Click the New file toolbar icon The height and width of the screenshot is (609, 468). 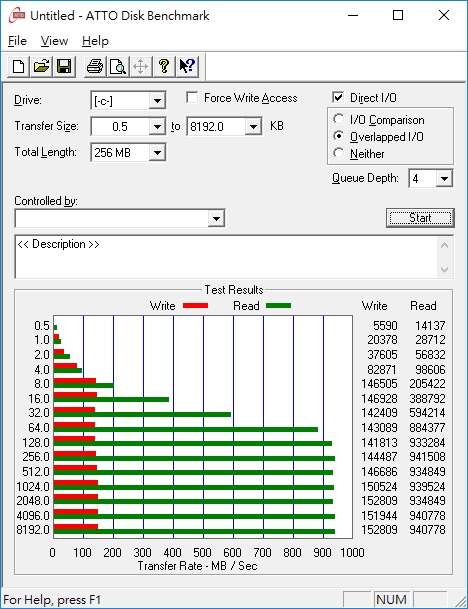pos(18,66)
